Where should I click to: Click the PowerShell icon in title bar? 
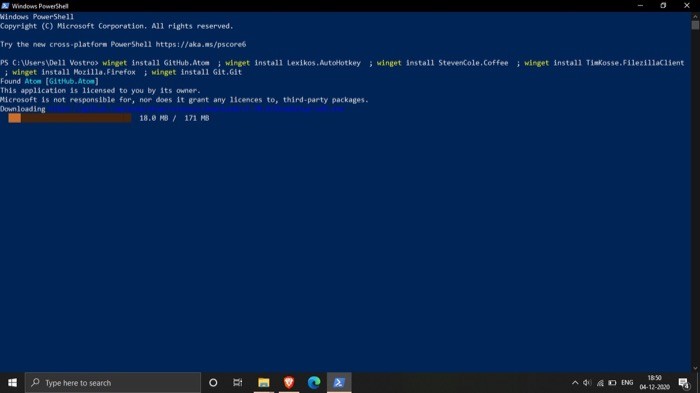click(x=5, y=6)
